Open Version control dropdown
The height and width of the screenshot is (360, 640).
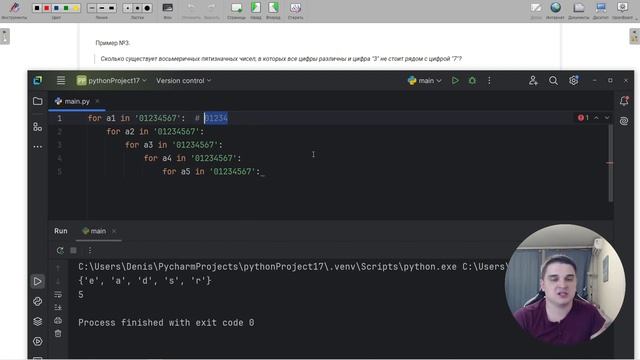click(183, 80)
